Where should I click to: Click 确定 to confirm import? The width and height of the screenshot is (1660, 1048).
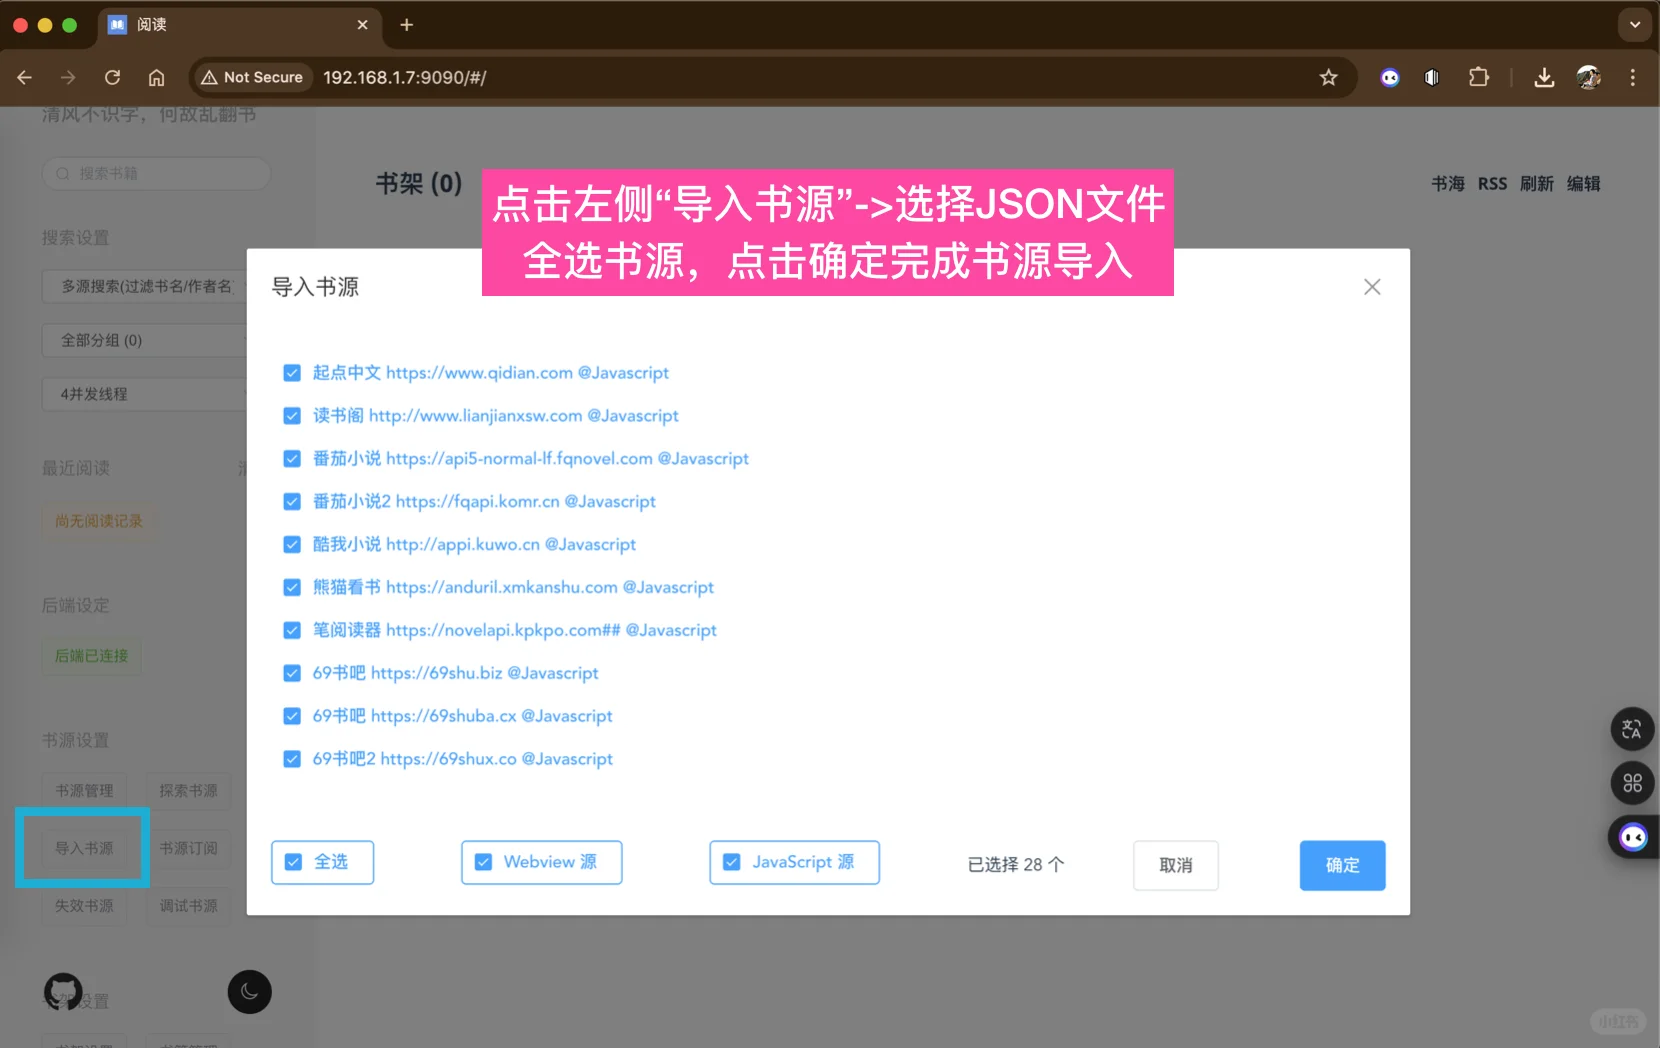click(x=1342, y=865)
